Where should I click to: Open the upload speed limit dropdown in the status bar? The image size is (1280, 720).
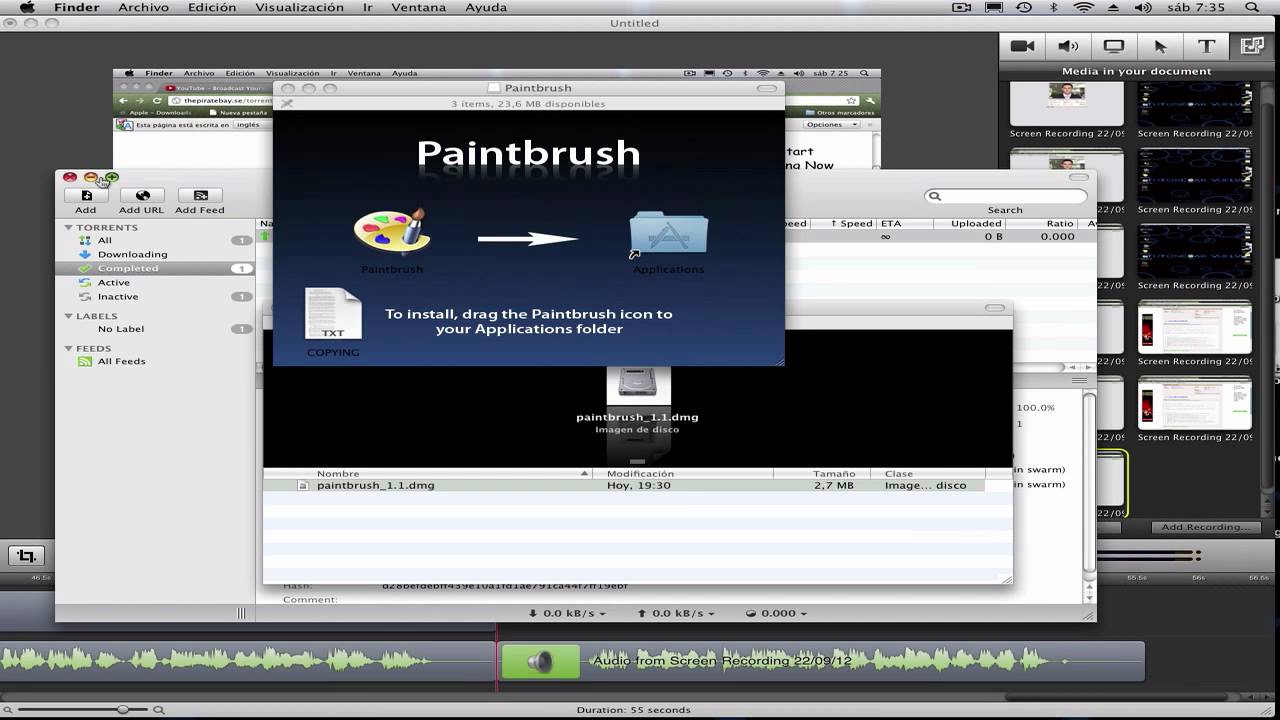(x=676, y=613)
